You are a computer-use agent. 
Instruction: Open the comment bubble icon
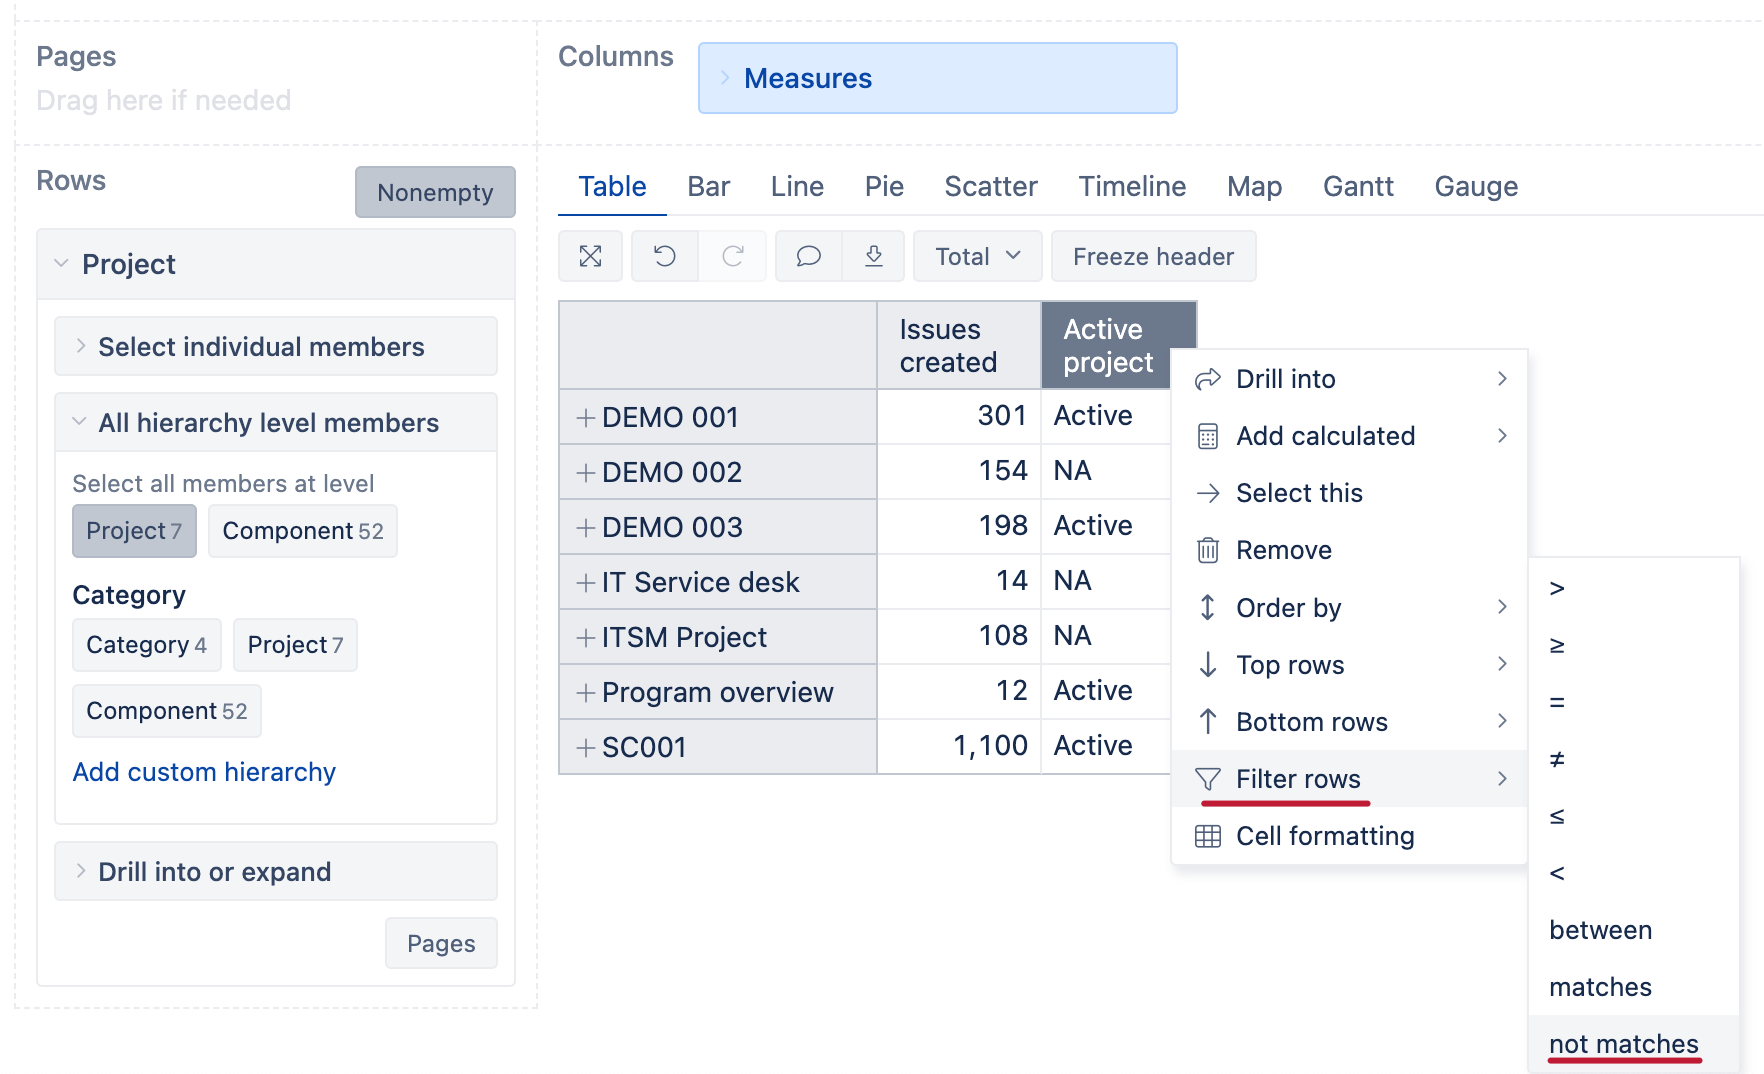(x=807, y=256)
